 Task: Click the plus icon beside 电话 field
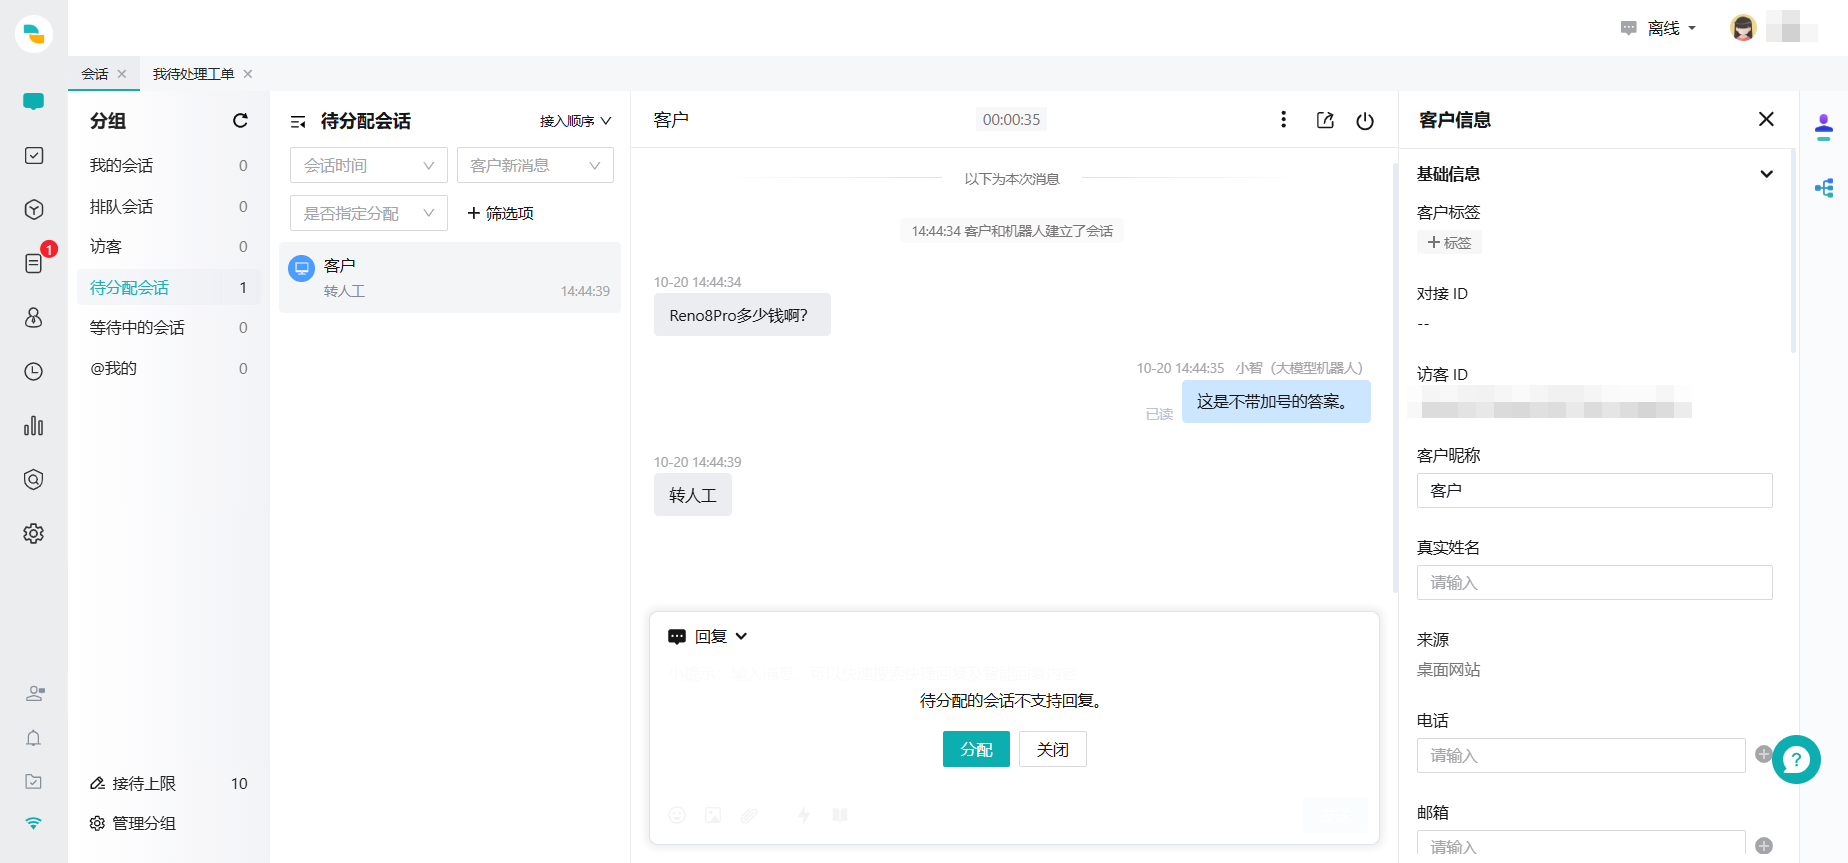(1763, 754)
